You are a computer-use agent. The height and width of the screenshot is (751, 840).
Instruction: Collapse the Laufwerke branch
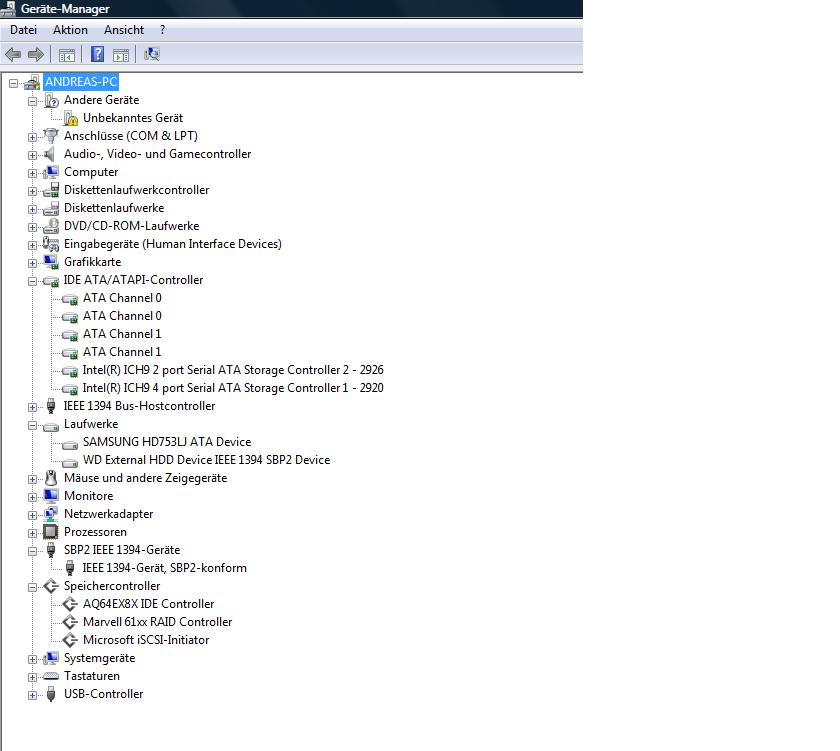point(33,425)
